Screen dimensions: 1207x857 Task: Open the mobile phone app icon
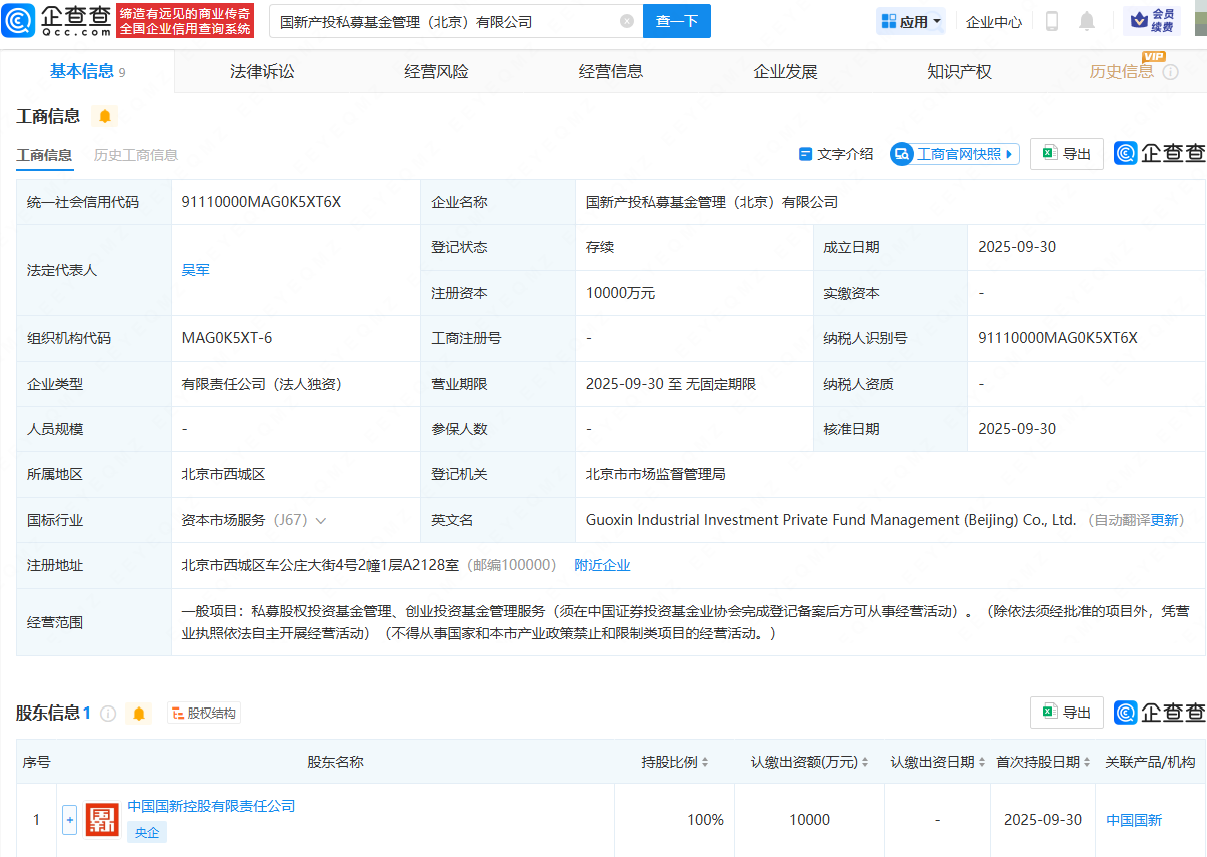[x=1052, y=21]
